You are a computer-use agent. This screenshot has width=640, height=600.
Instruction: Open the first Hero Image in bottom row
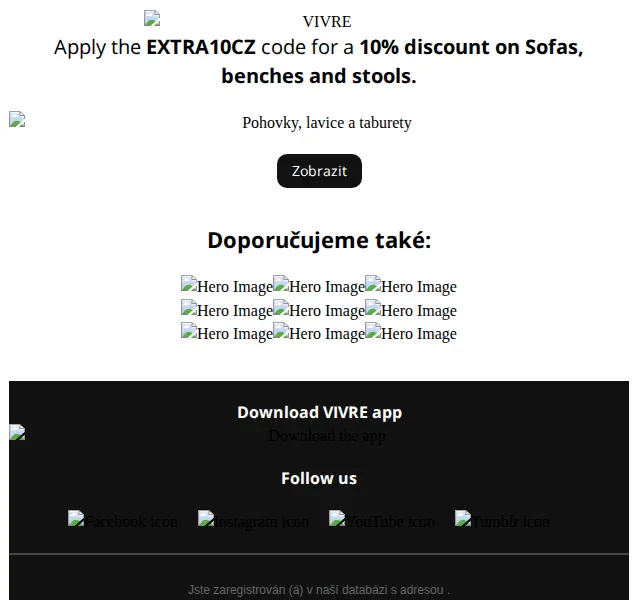227,333
